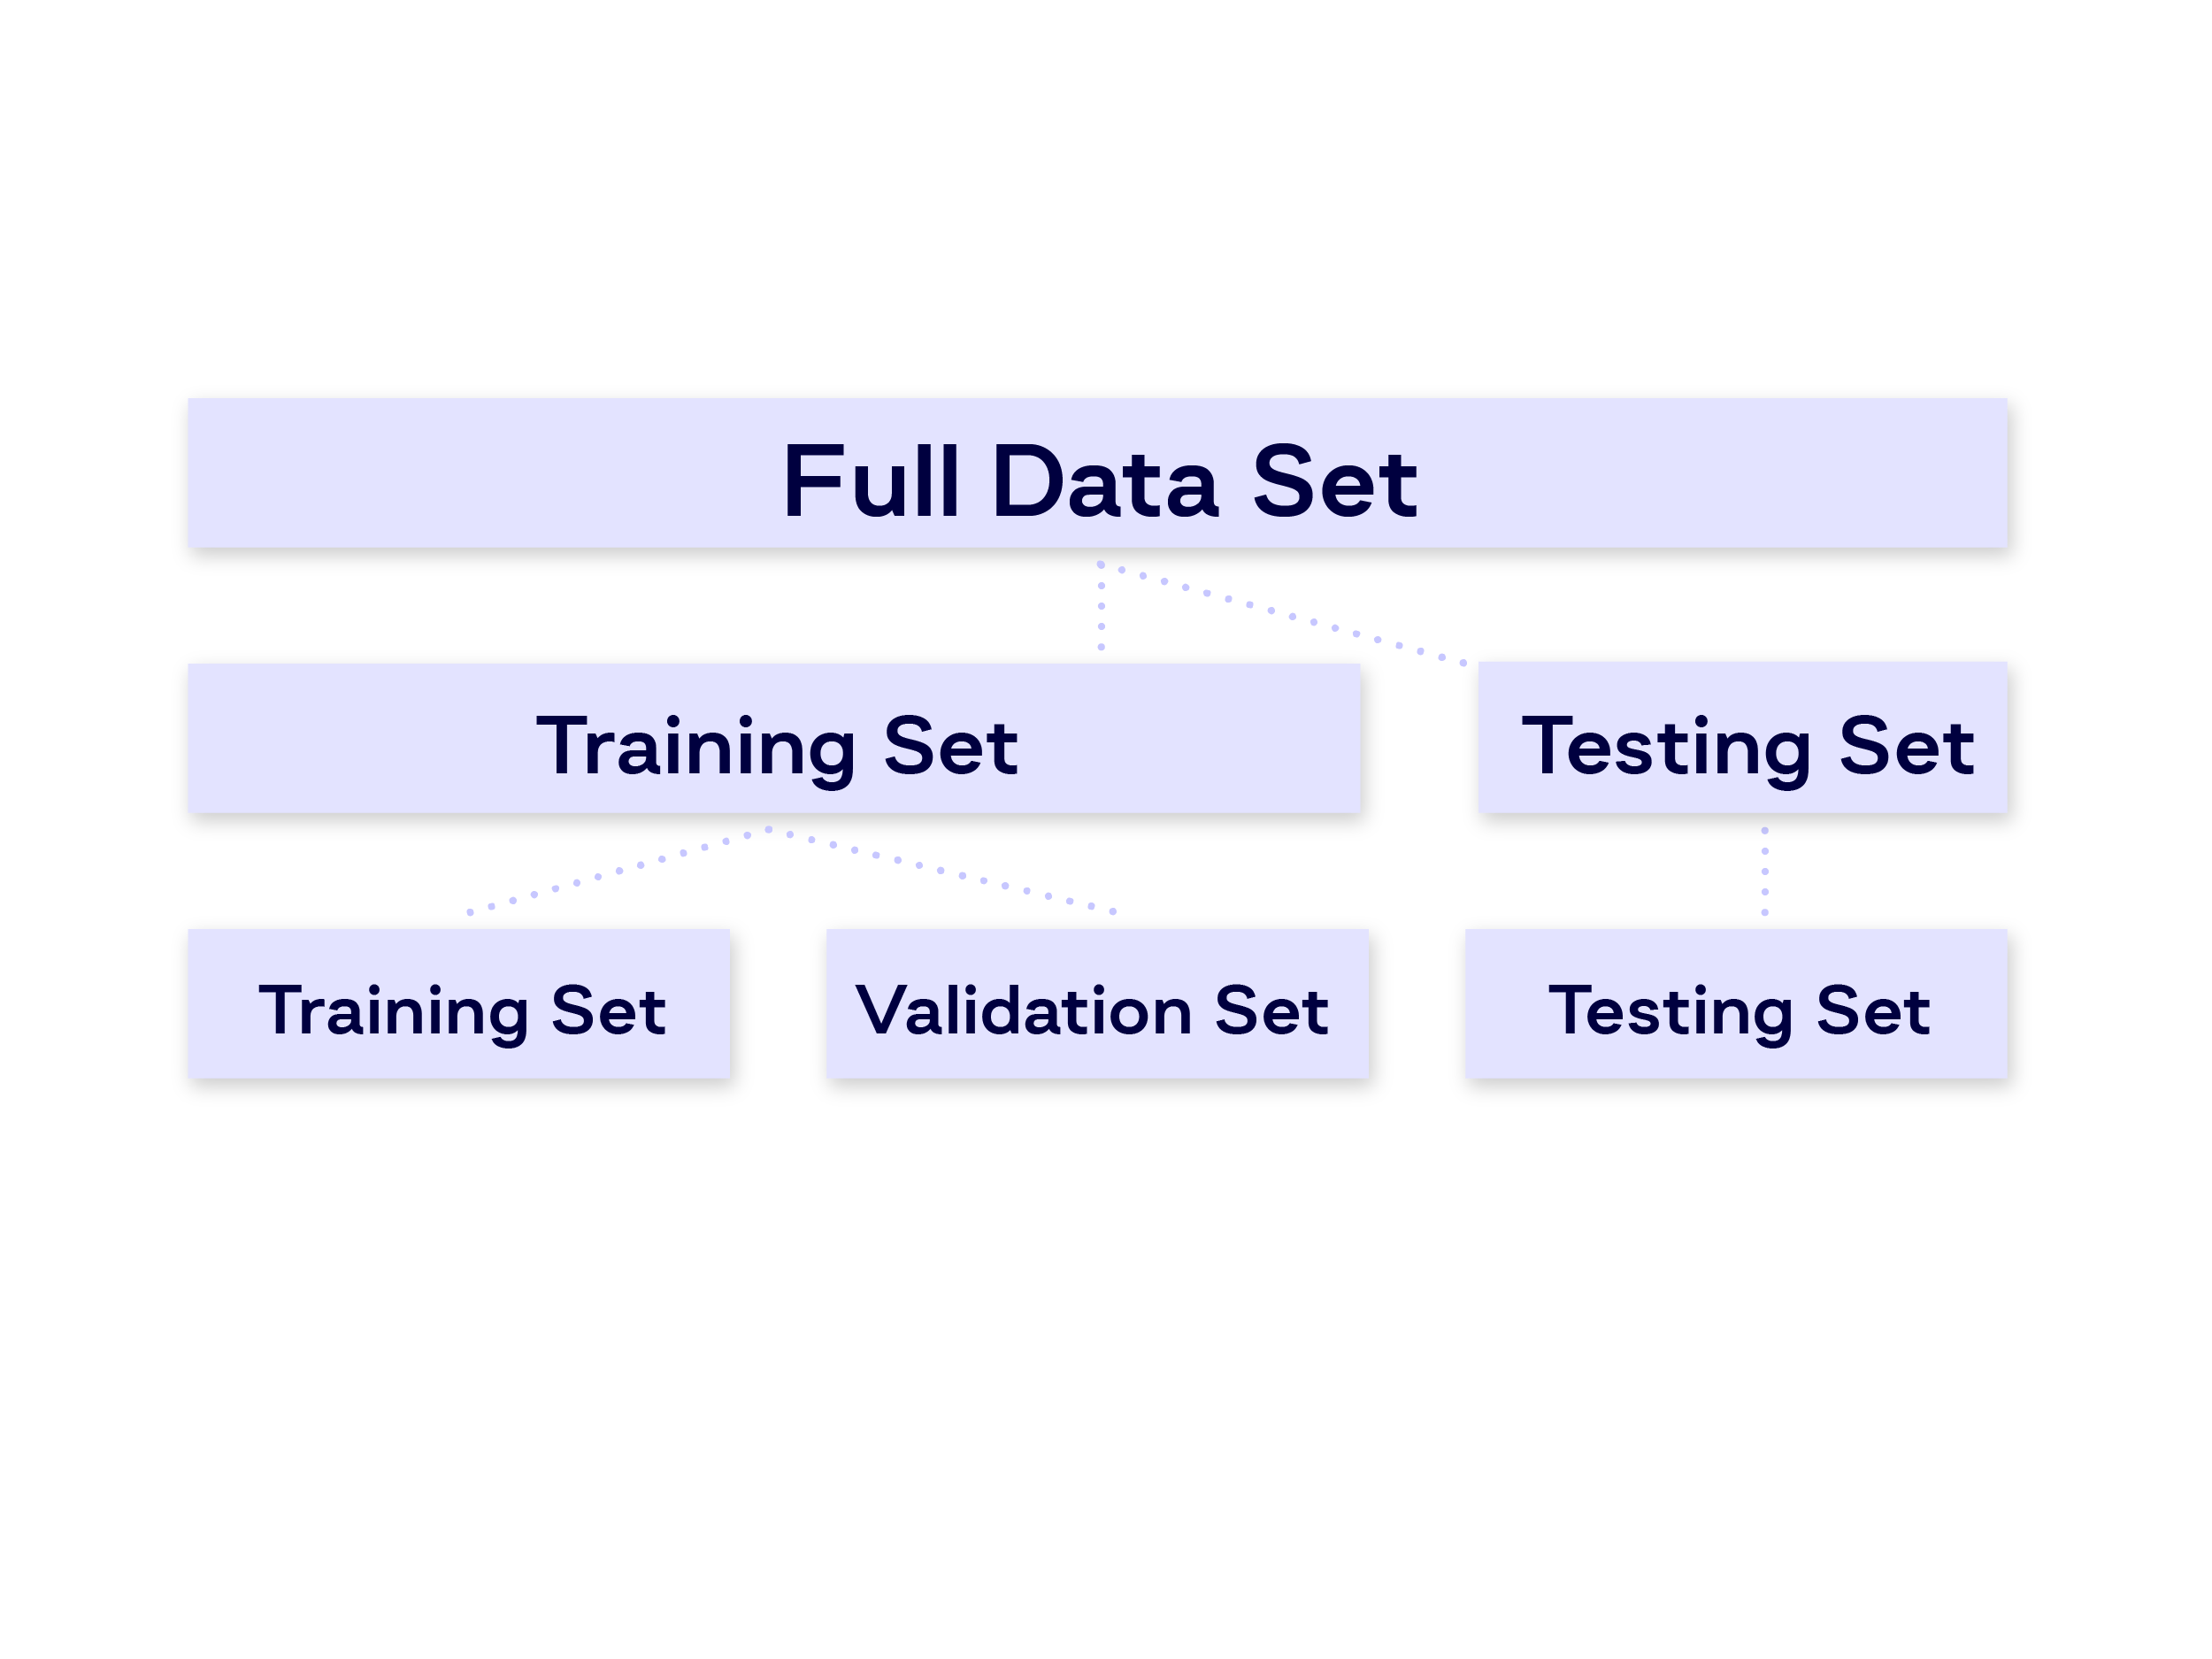The image size is (2212, 1659).
Task: Click the Validation Set box
Action: [x=1097, y=1003]
